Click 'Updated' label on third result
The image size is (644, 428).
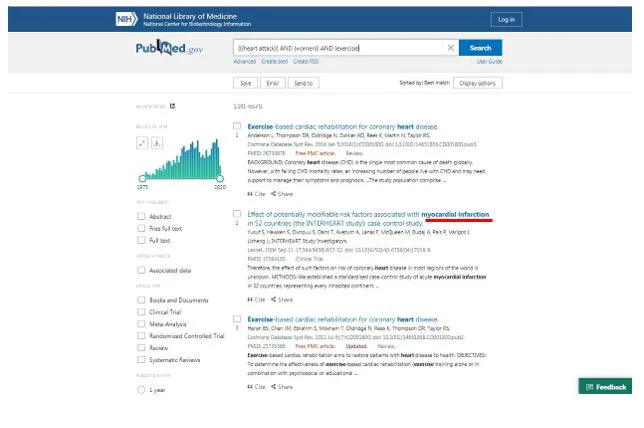pos(356,346)
